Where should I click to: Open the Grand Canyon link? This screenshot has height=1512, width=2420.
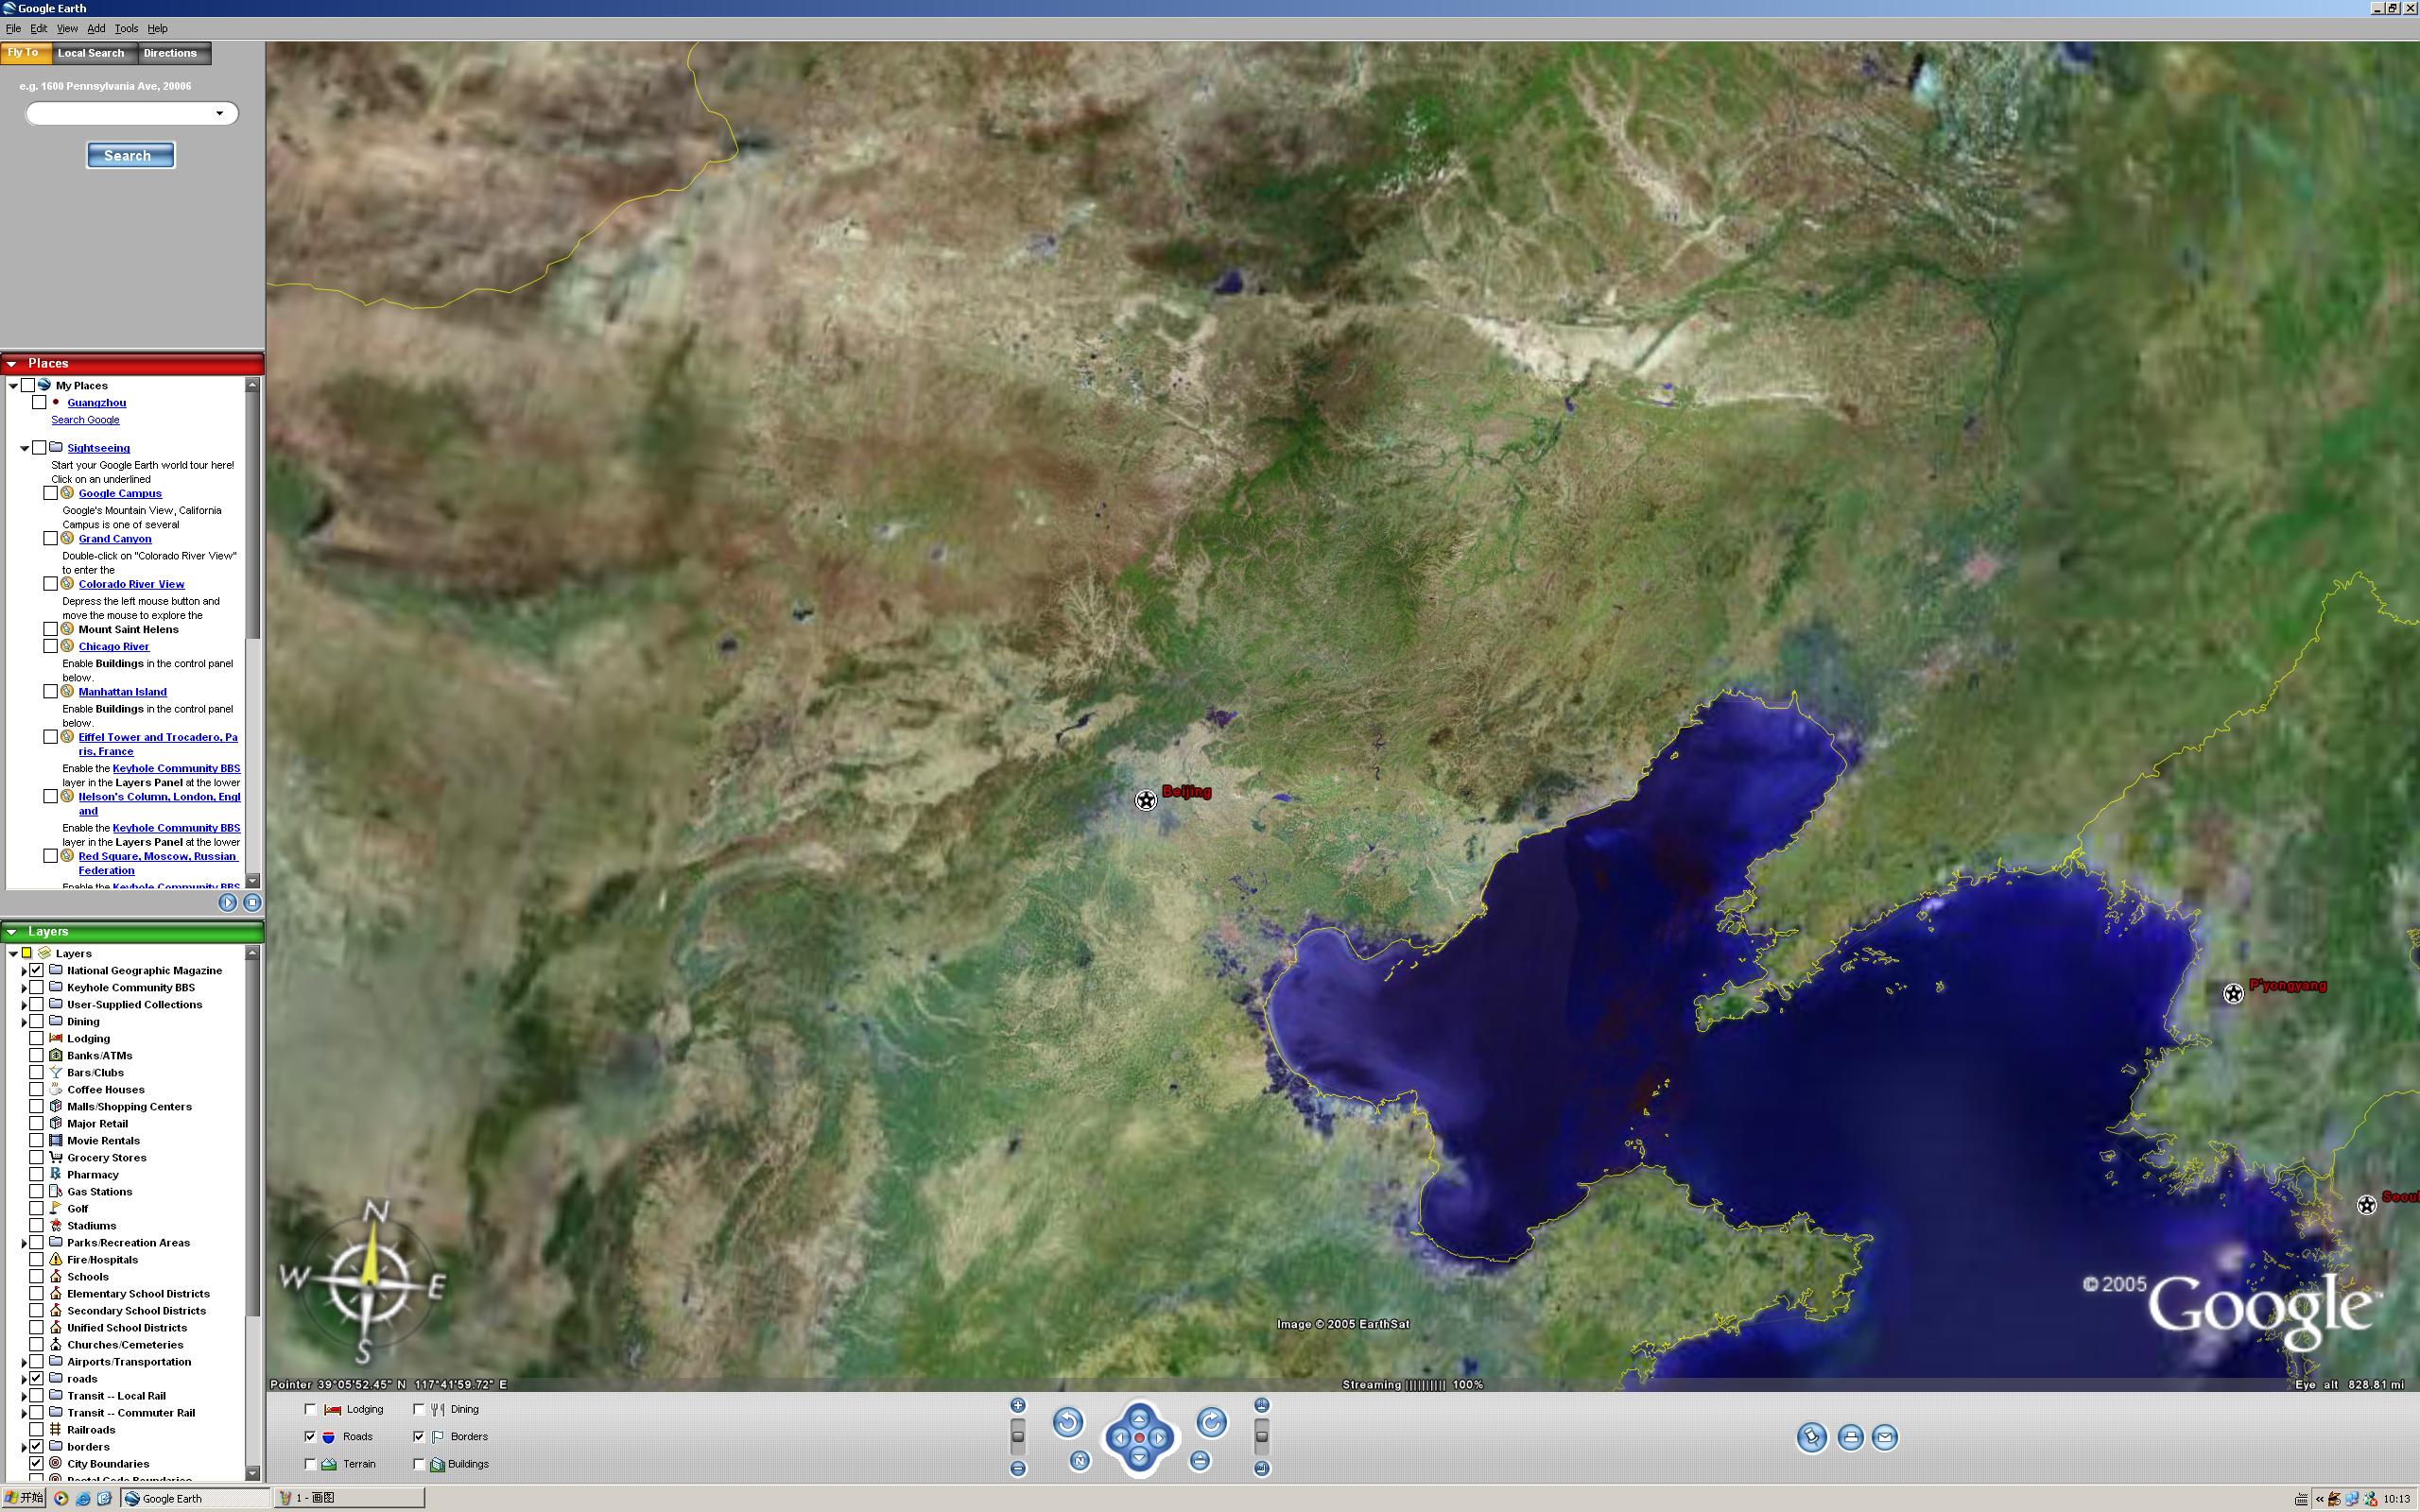(115, 539)
